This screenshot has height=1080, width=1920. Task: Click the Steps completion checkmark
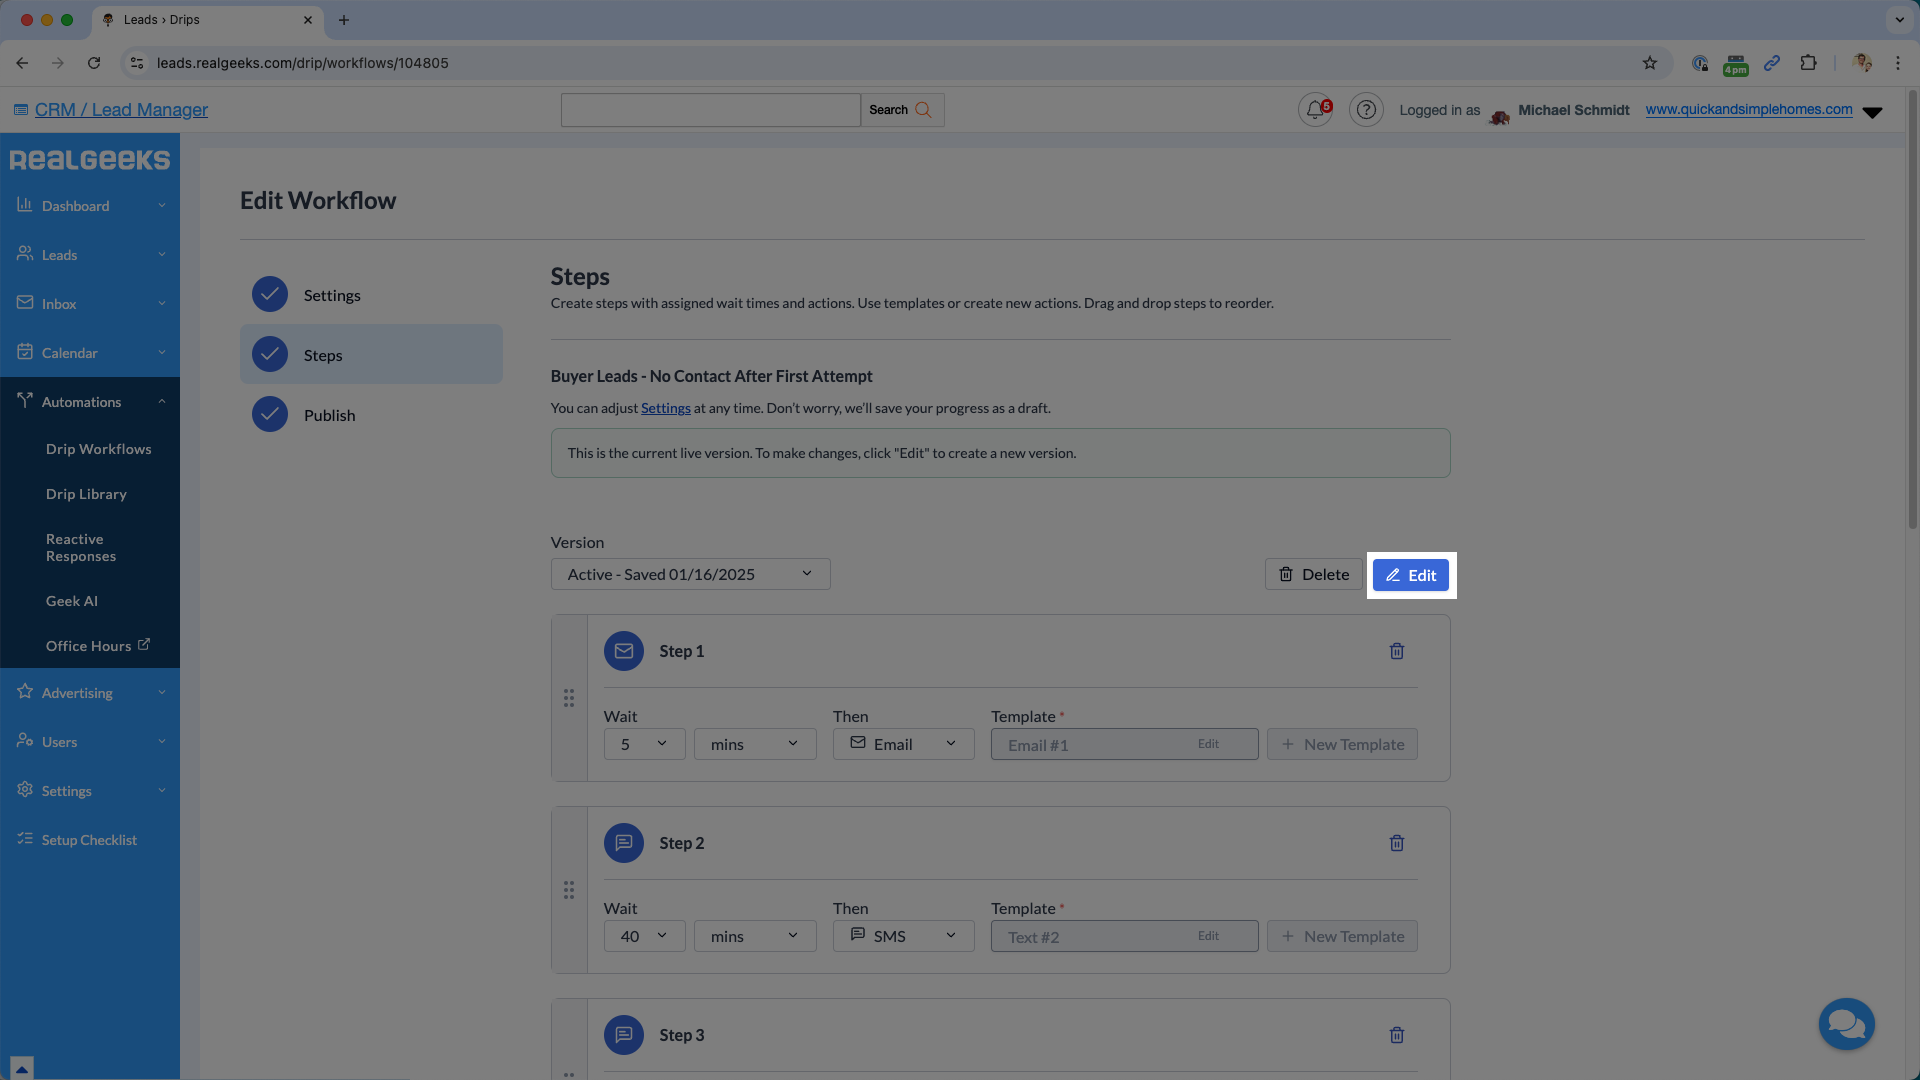(269, 354)
